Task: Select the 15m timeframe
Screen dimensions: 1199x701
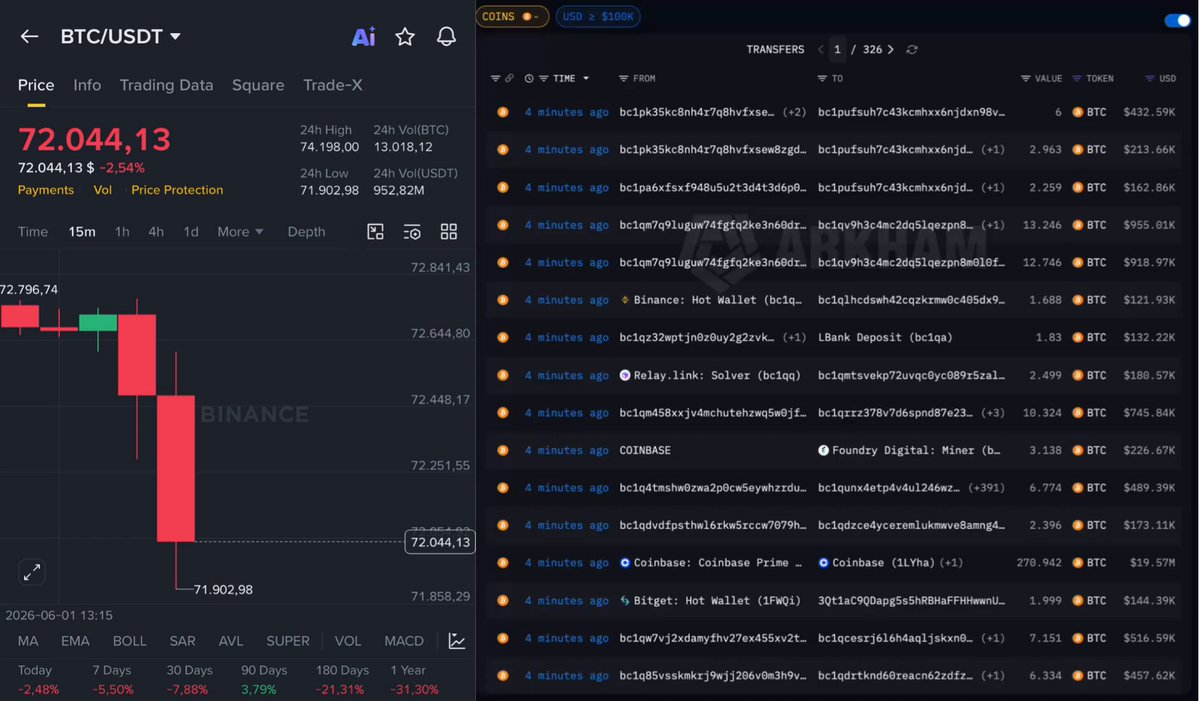Action: point(82,232)
